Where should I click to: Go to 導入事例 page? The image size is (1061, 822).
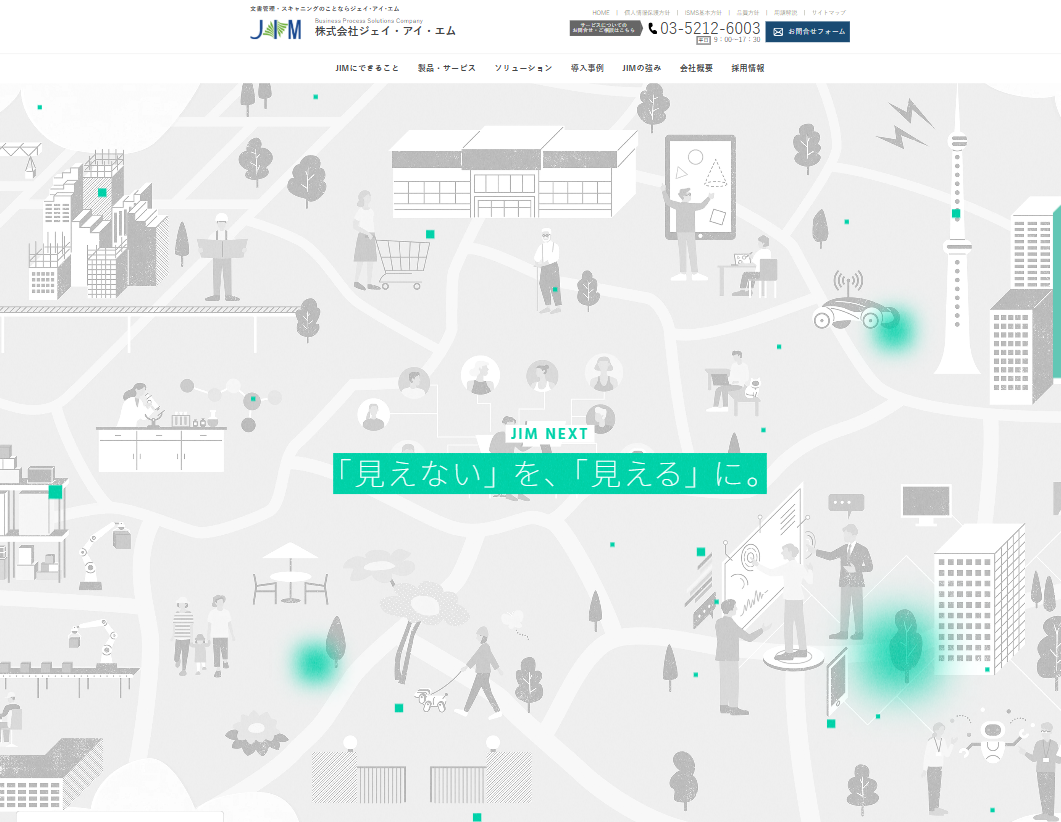tap(587, 68)
